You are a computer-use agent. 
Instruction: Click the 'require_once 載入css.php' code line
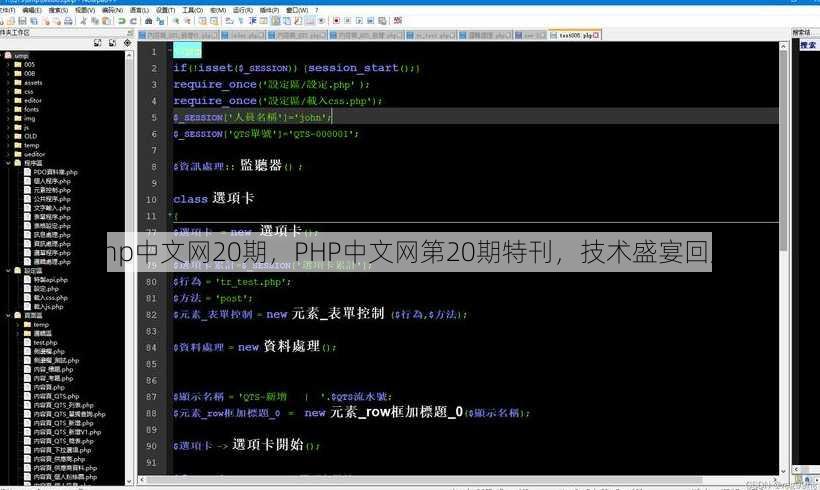[277, 101]
